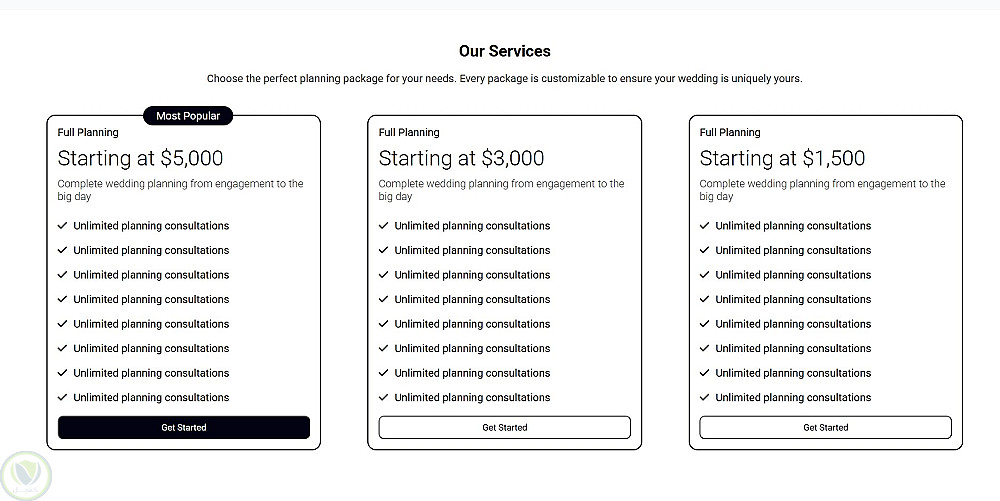The image size is (1000, 501).
Task: Click the Full Planning title above $5,000
Action: (88, 133)
